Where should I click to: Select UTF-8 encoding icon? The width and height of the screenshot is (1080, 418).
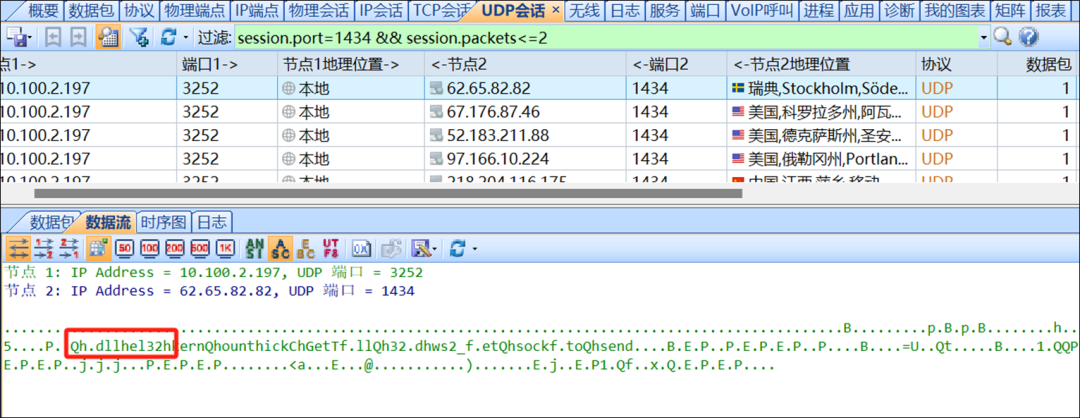point(330,247)
